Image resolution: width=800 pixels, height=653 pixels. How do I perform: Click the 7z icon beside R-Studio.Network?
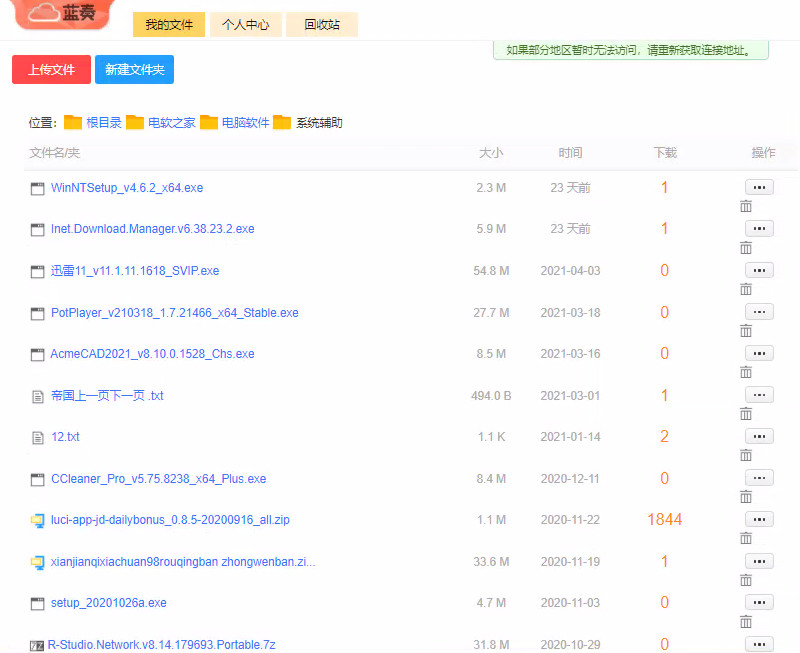[37, 646]
